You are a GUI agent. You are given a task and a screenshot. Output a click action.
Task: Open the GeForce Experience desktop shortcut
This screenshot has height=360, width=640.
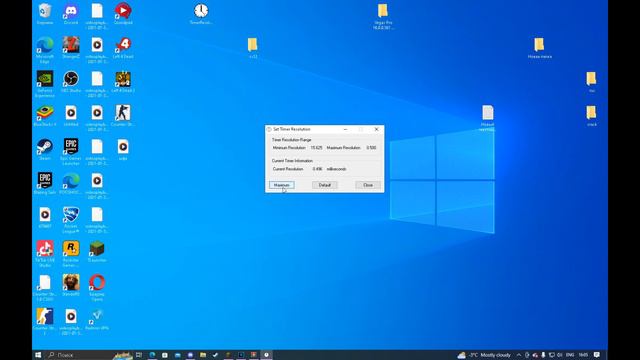[45, 84]
